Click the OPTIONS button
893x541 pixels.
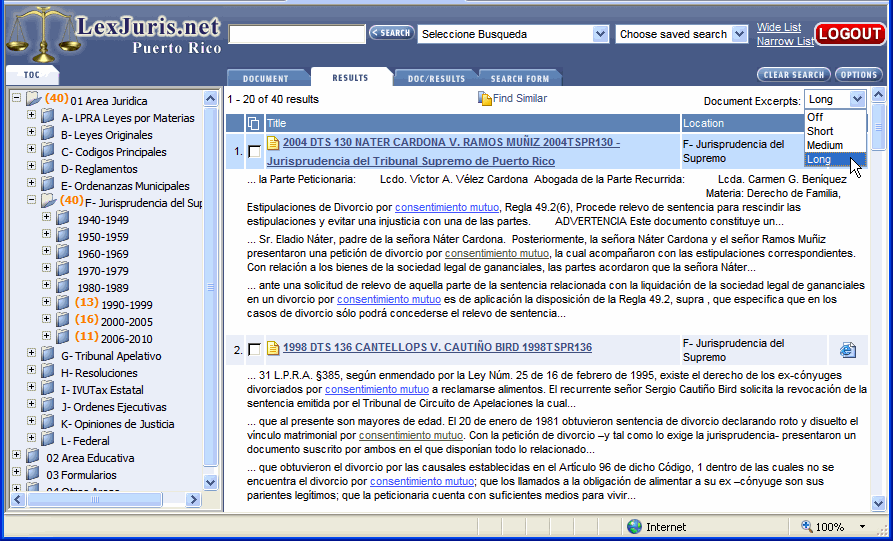point(859,75)
